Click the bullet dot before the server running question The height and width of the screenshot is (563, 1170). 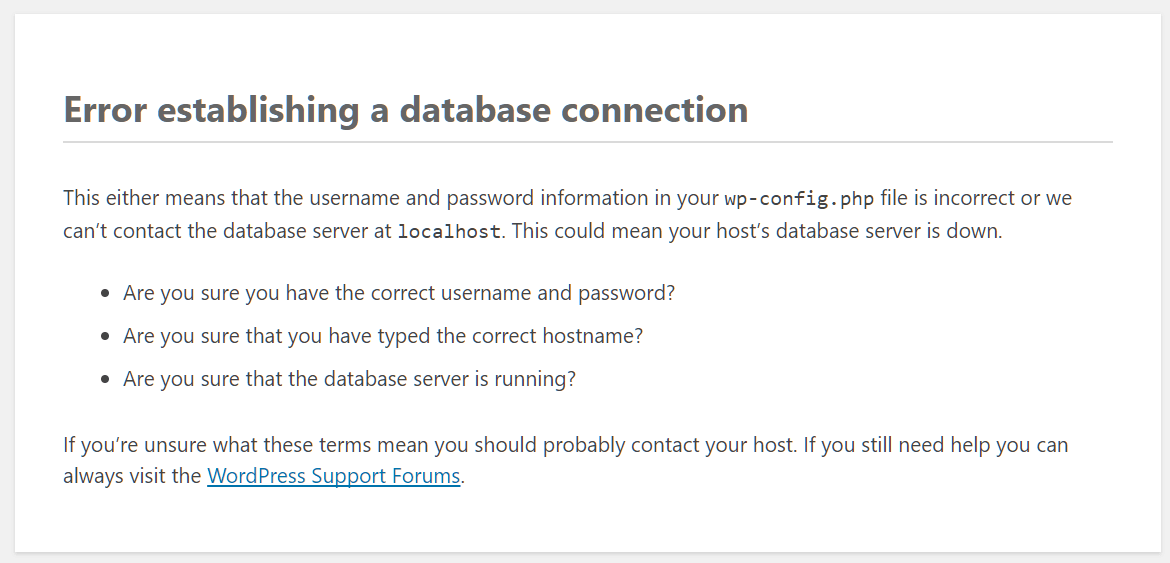(105, 380)
